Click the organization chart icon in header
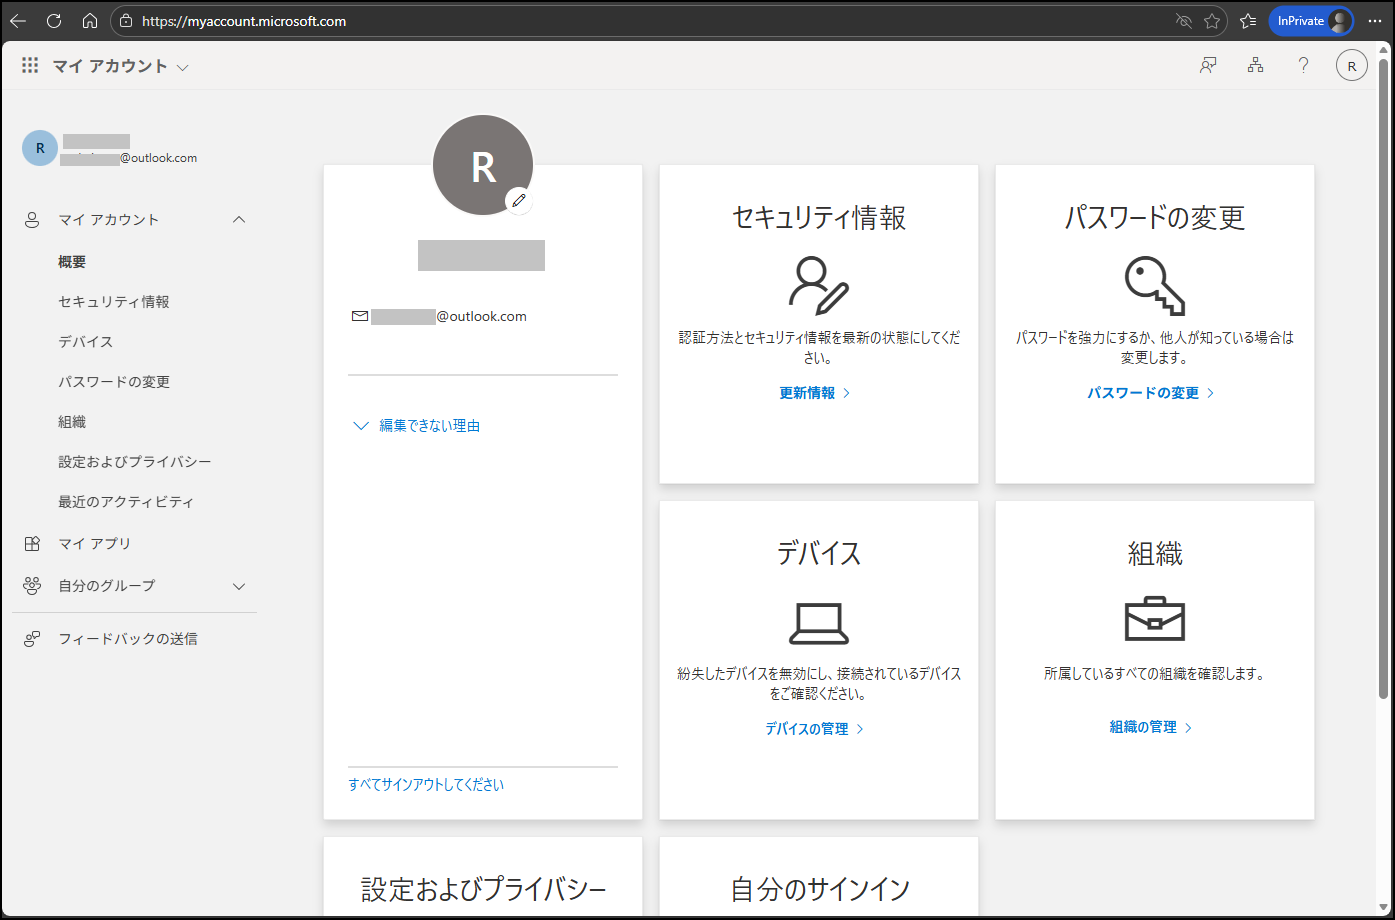The width and height of the screenshot is (1395, 920). coord(1255,66)
